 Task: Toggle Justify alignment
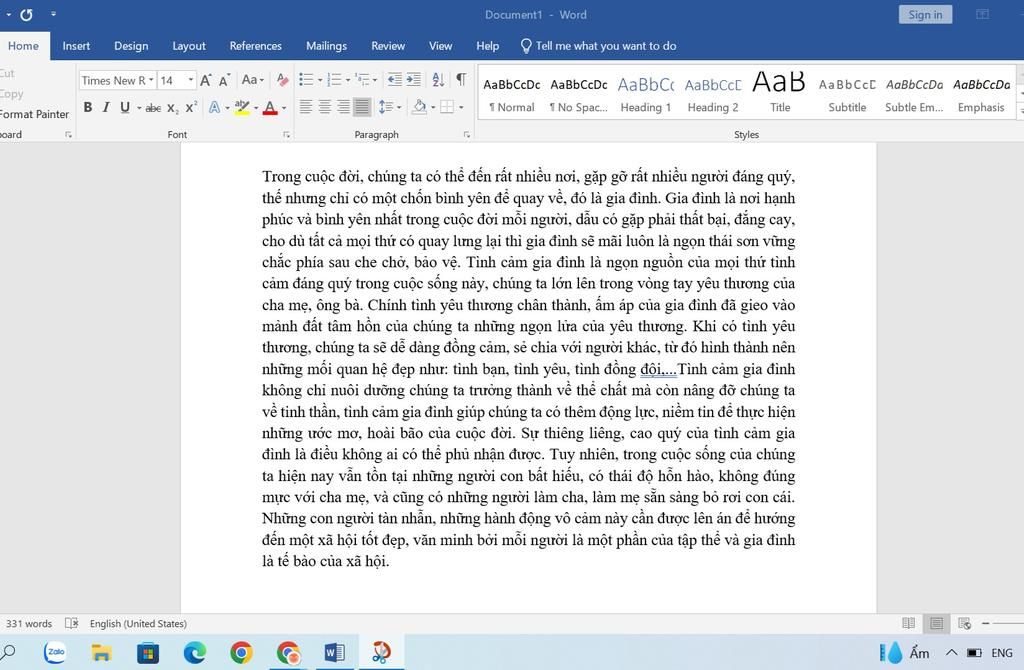(362, 107)
